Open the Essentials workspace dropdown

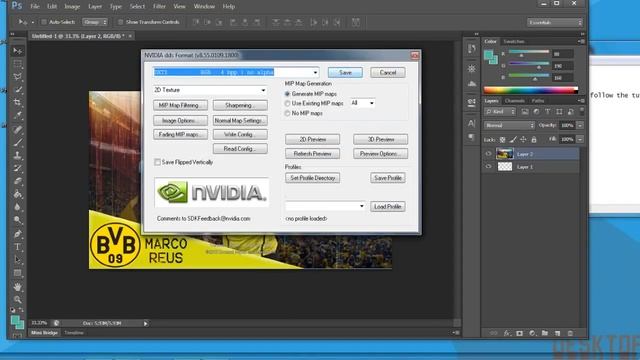point(554,22)
